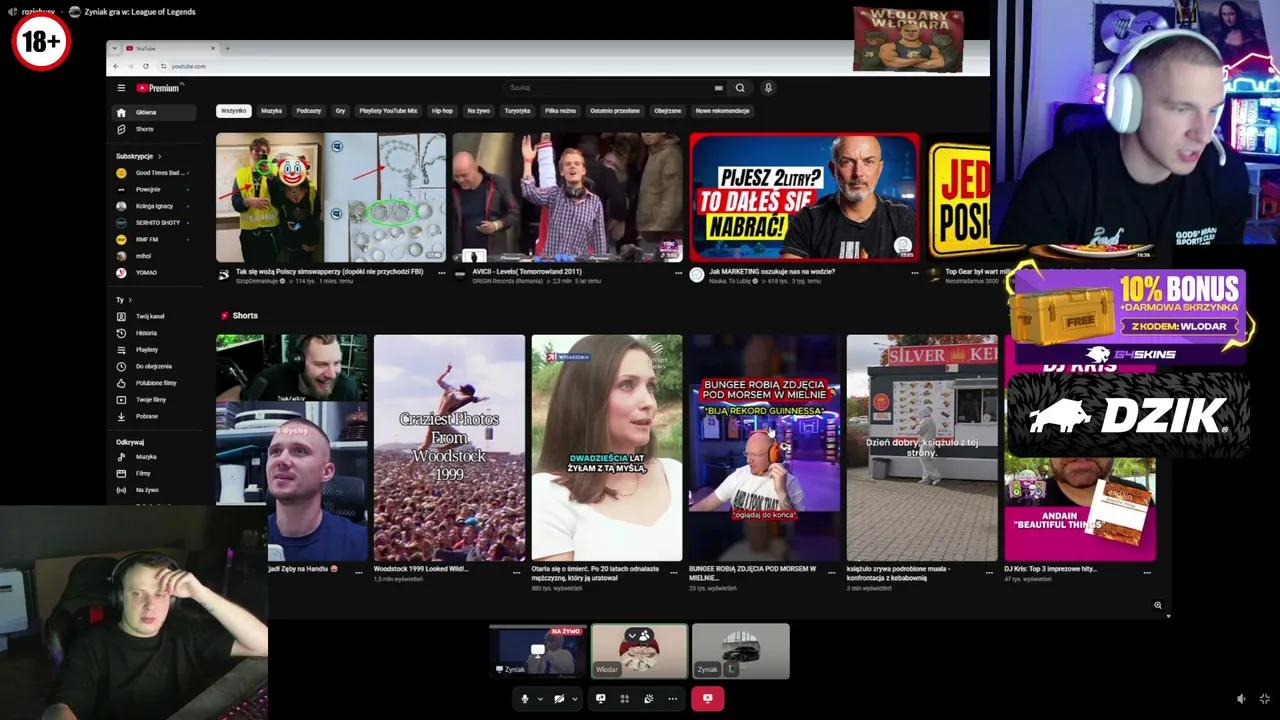Select the Na żywo filter chip
Screen dimensions: 1280x720
coord(478,111)
